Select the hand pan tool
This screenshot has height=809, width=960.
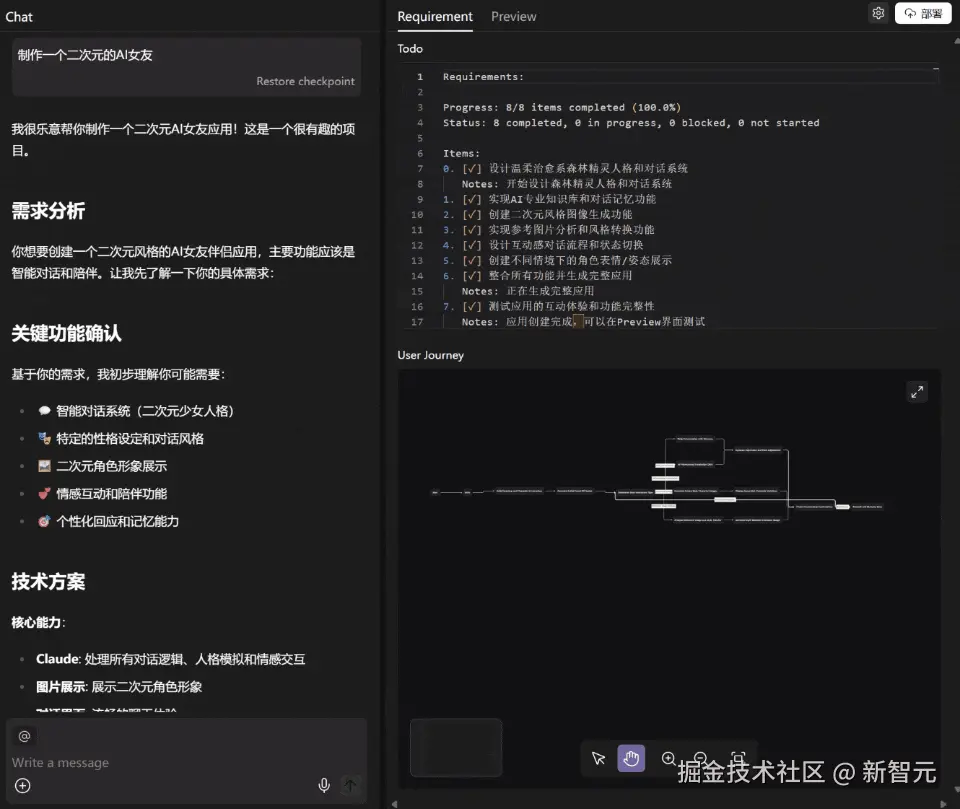[x=631, y=758]
